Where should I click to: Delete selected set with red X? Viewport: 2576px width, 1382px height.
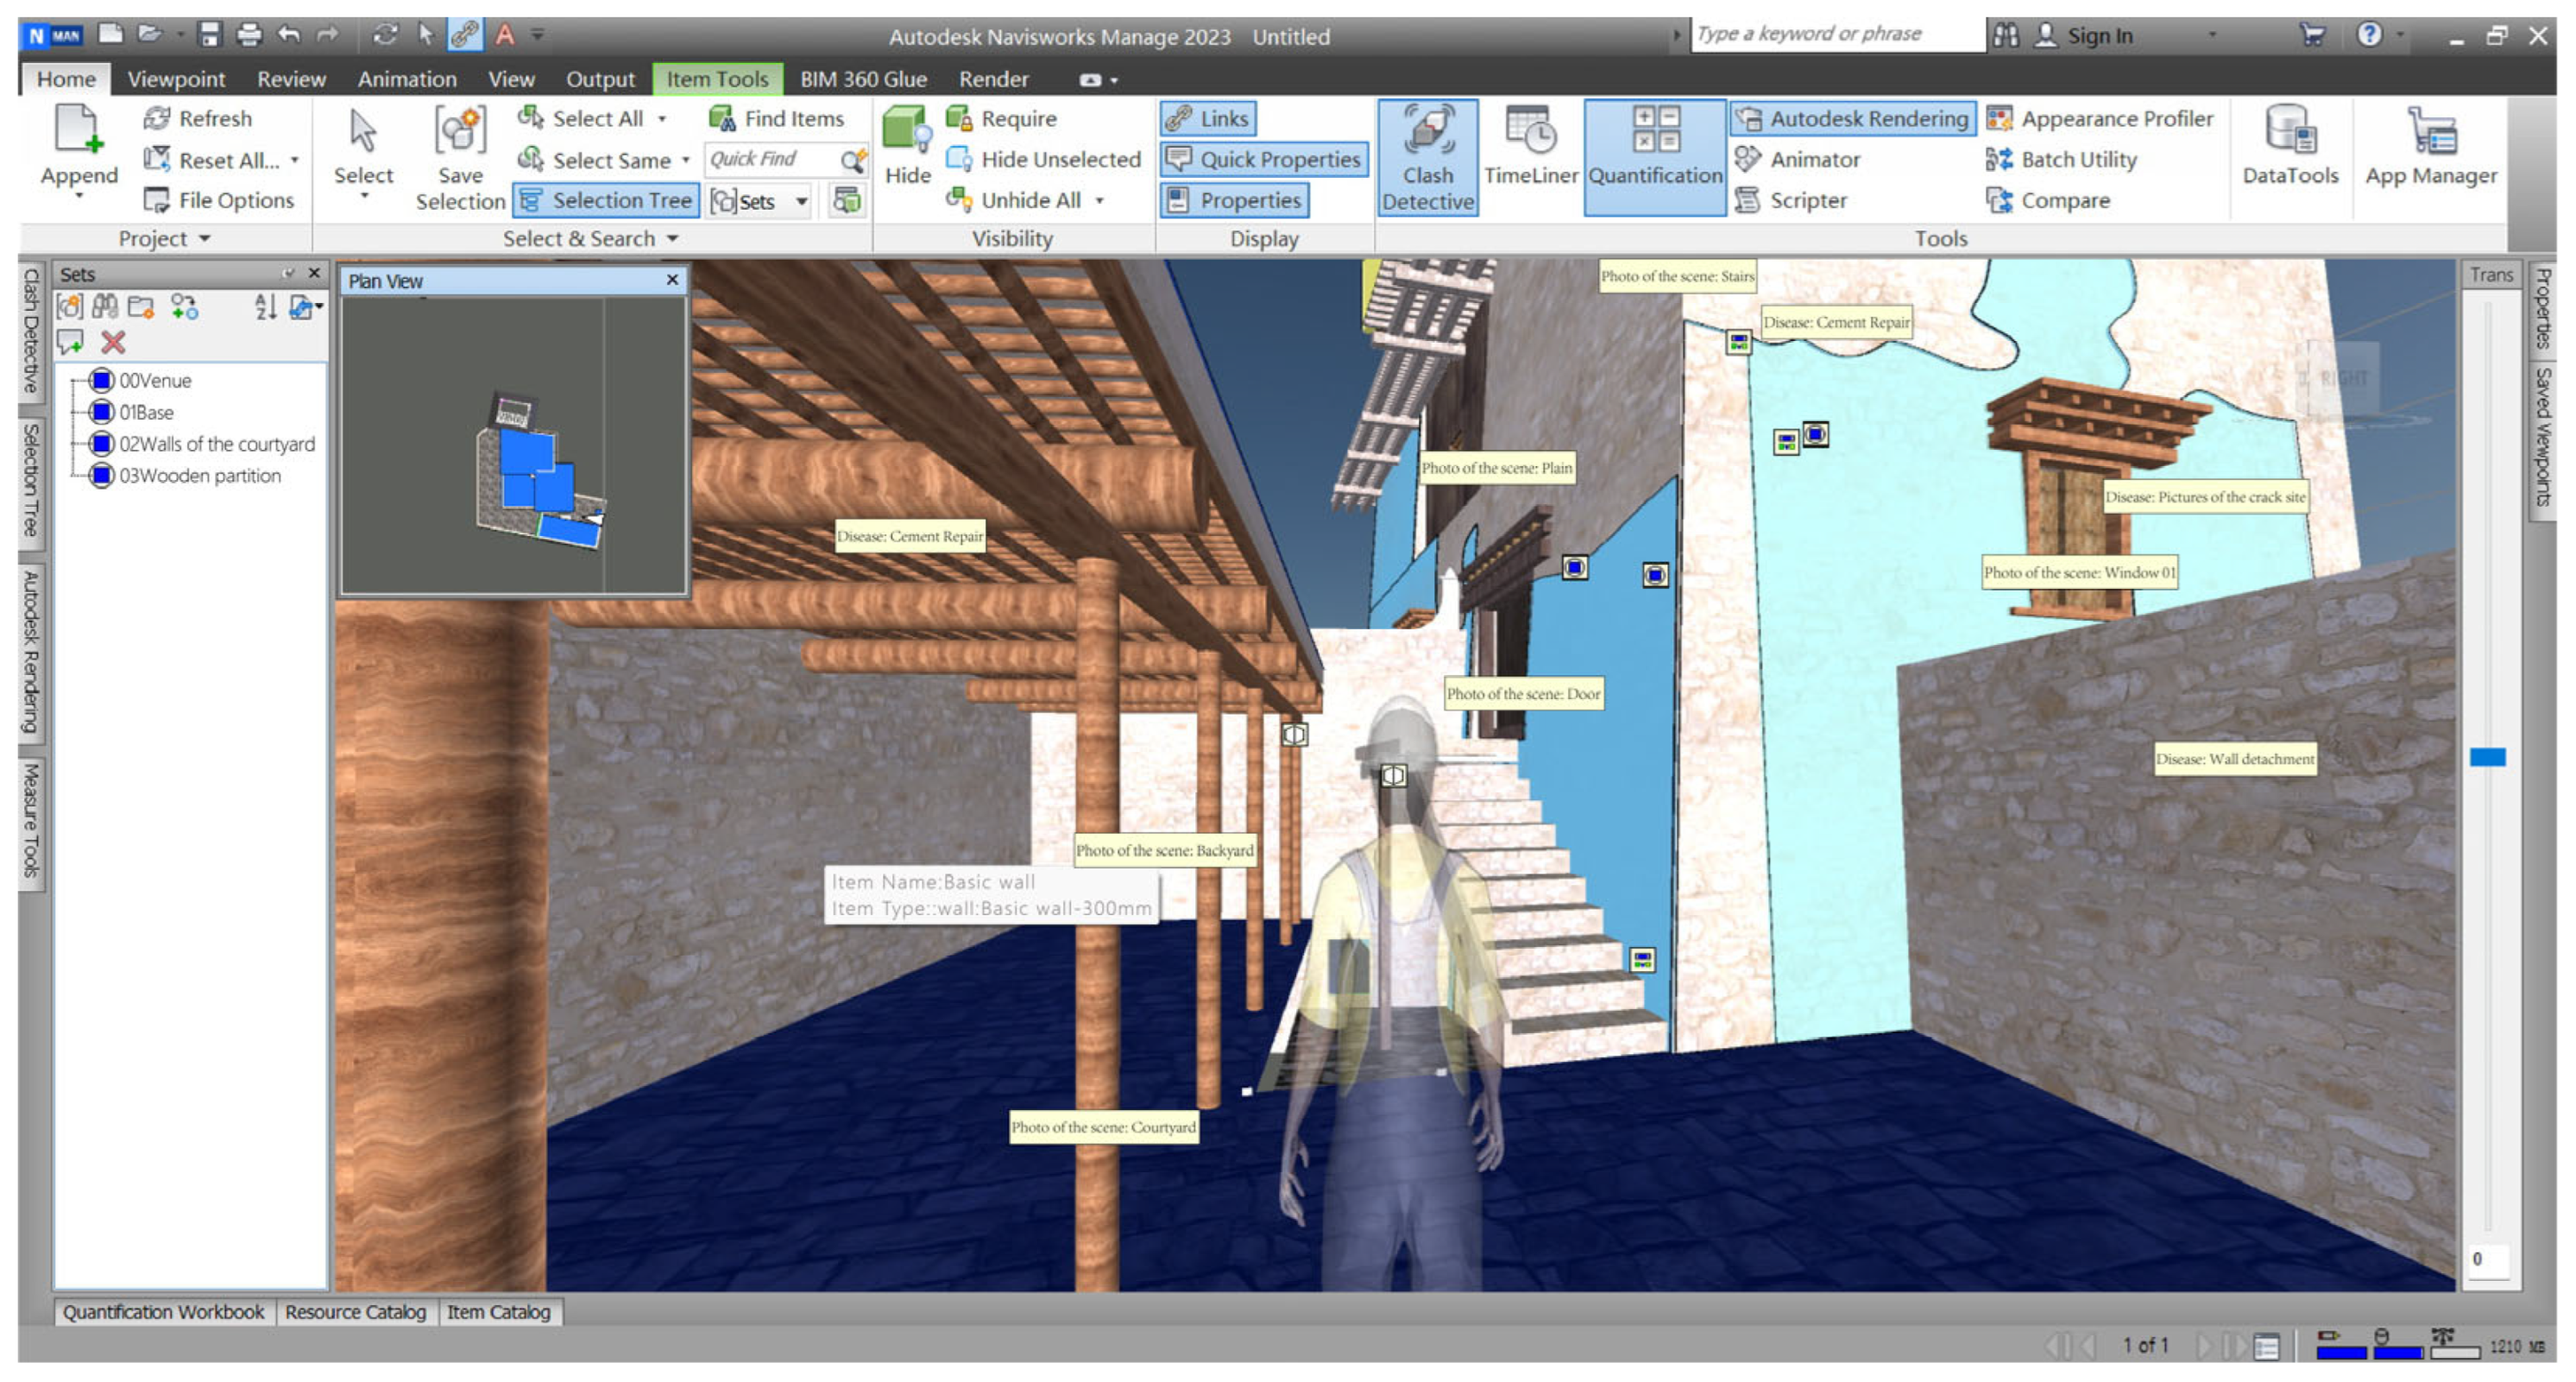point(113,343)
